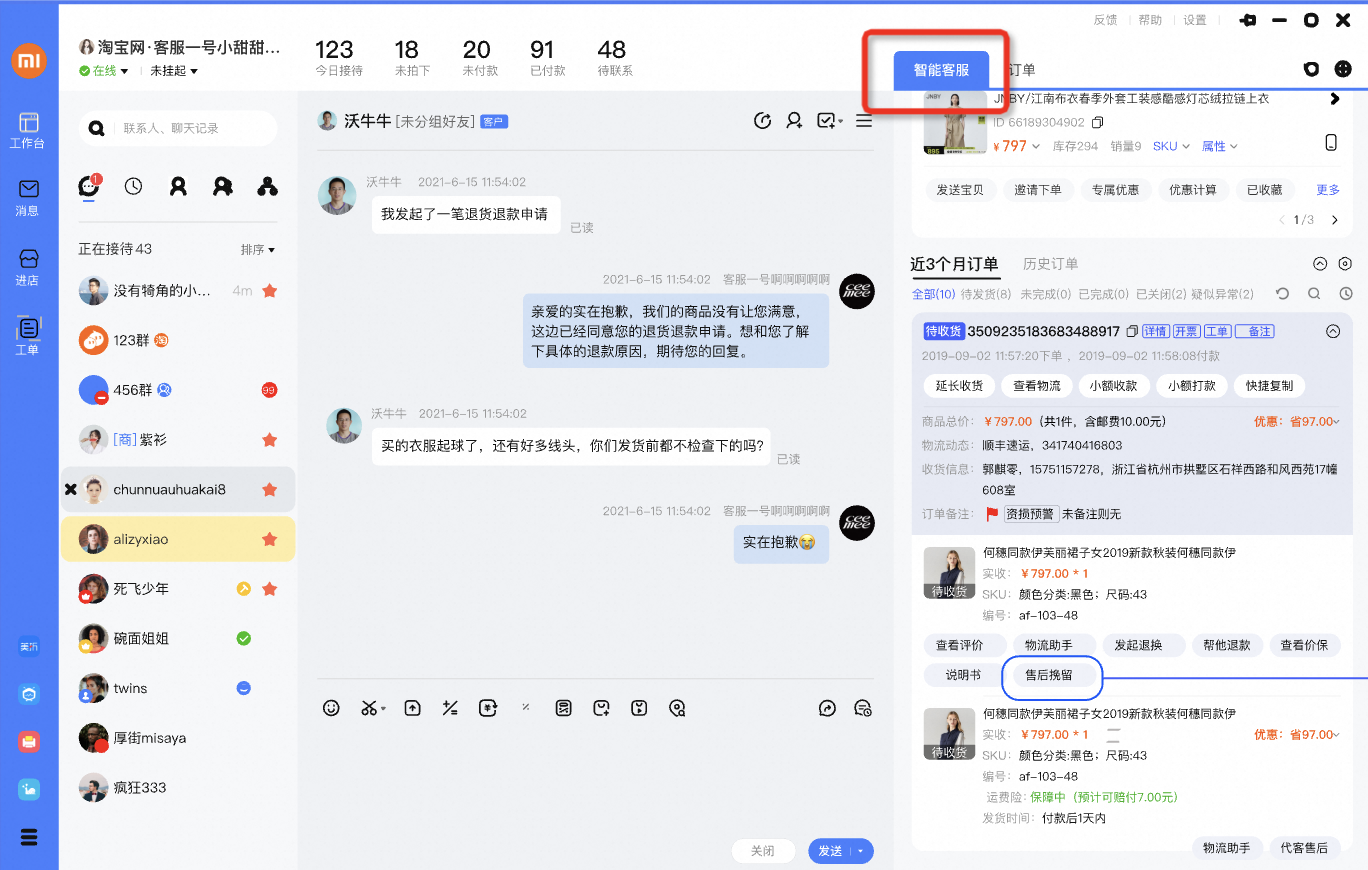The width and height of the screenshot is (1368, 870).
Task: Click the refresh/transfer icon in chat header
Action: coord(763,120)
